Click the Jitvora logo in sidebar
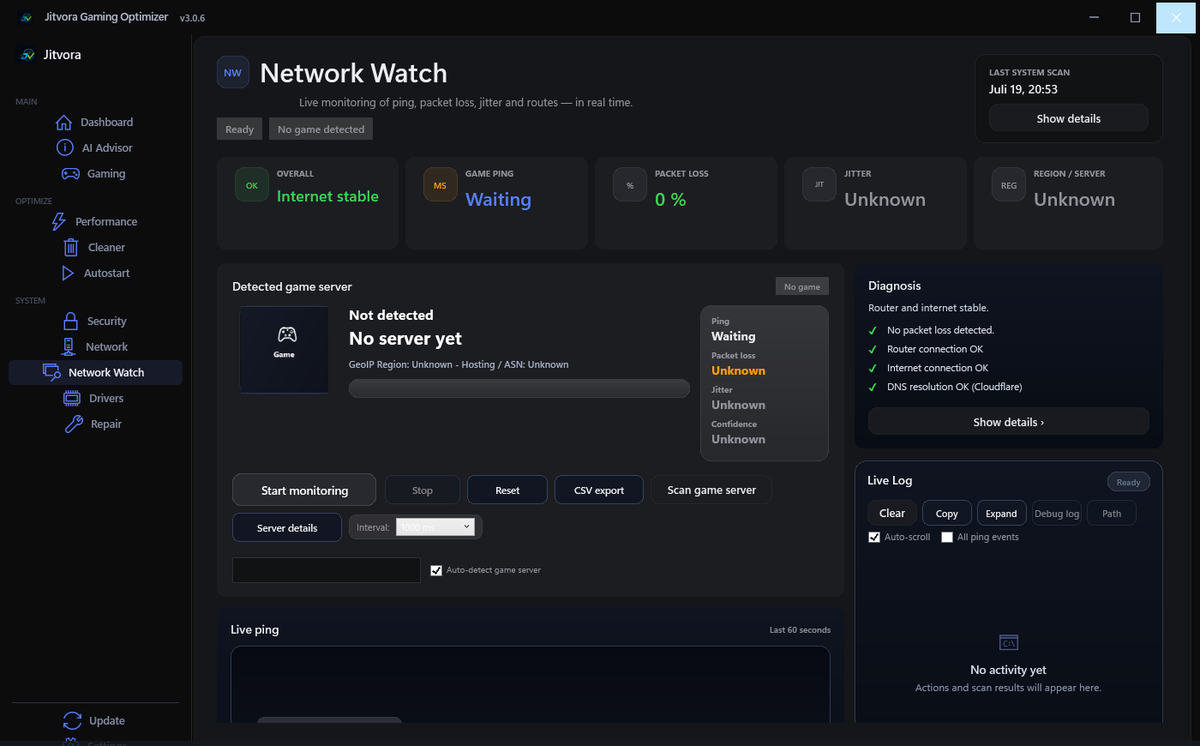This screenshot has width=1200, height=746. 28,55
